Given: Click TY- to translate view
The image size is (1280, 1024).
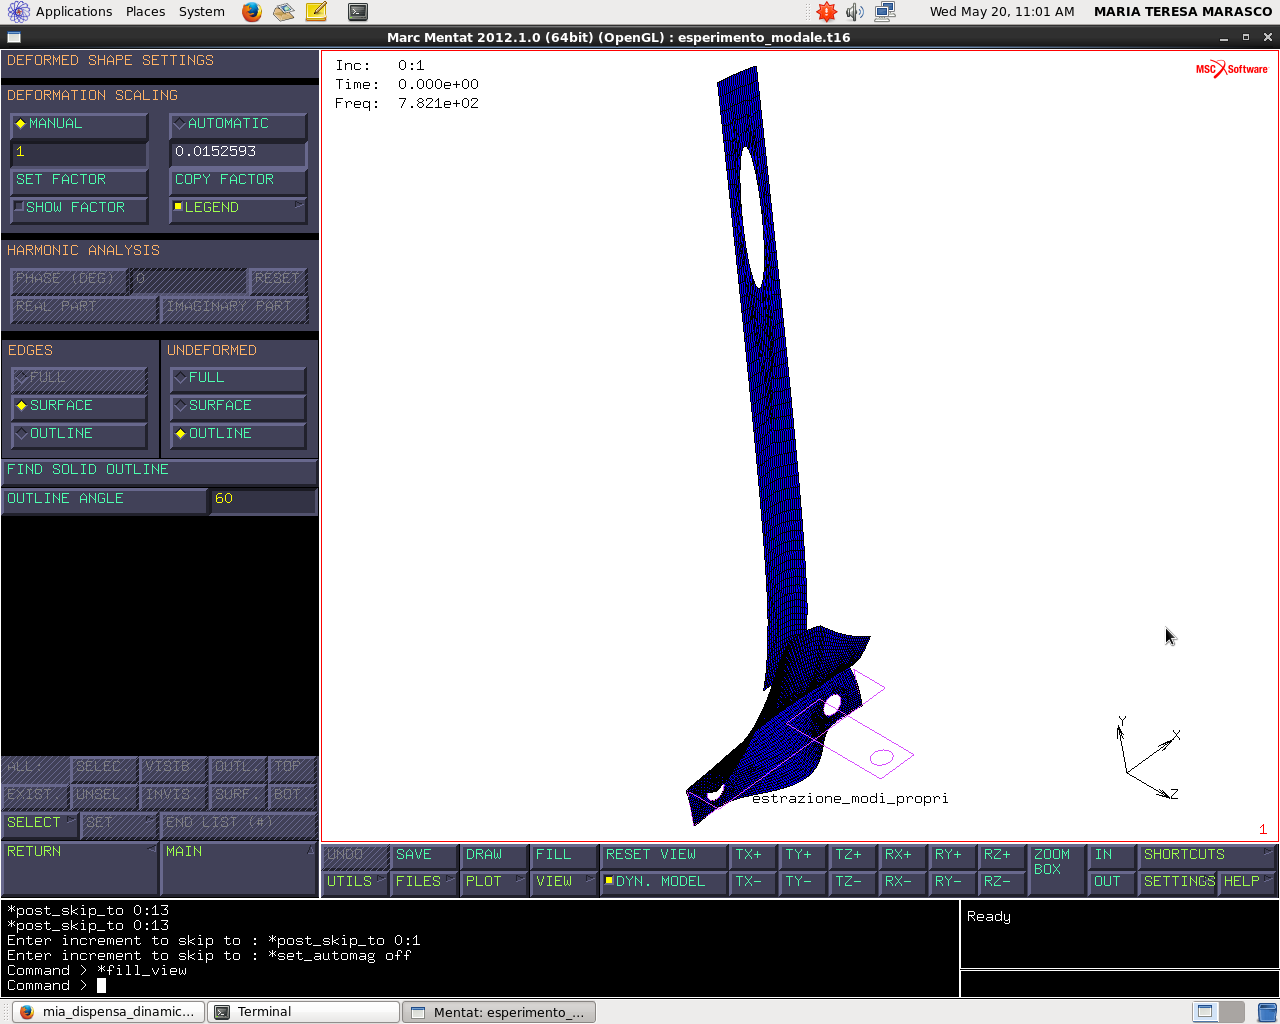Looking at the screenshot, I should tap(803, 882).
